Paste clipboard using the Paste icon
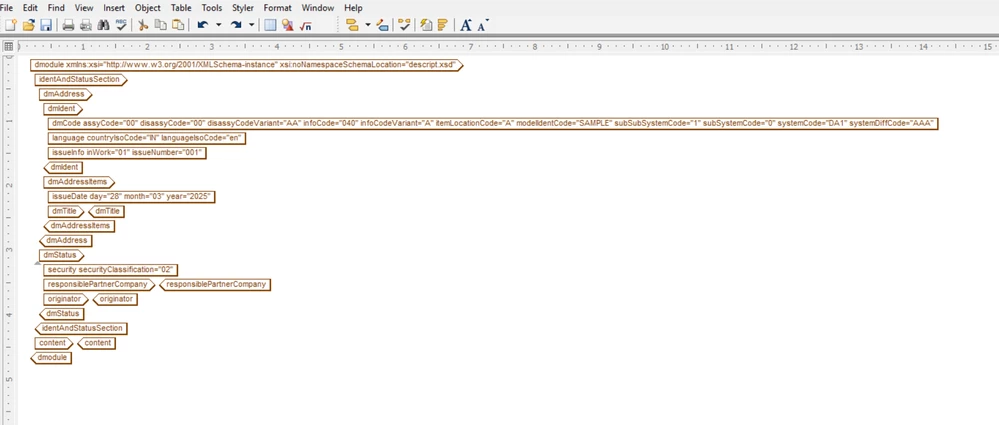The height and width of the screenshot is (425, 999). (x=178, y=25)
